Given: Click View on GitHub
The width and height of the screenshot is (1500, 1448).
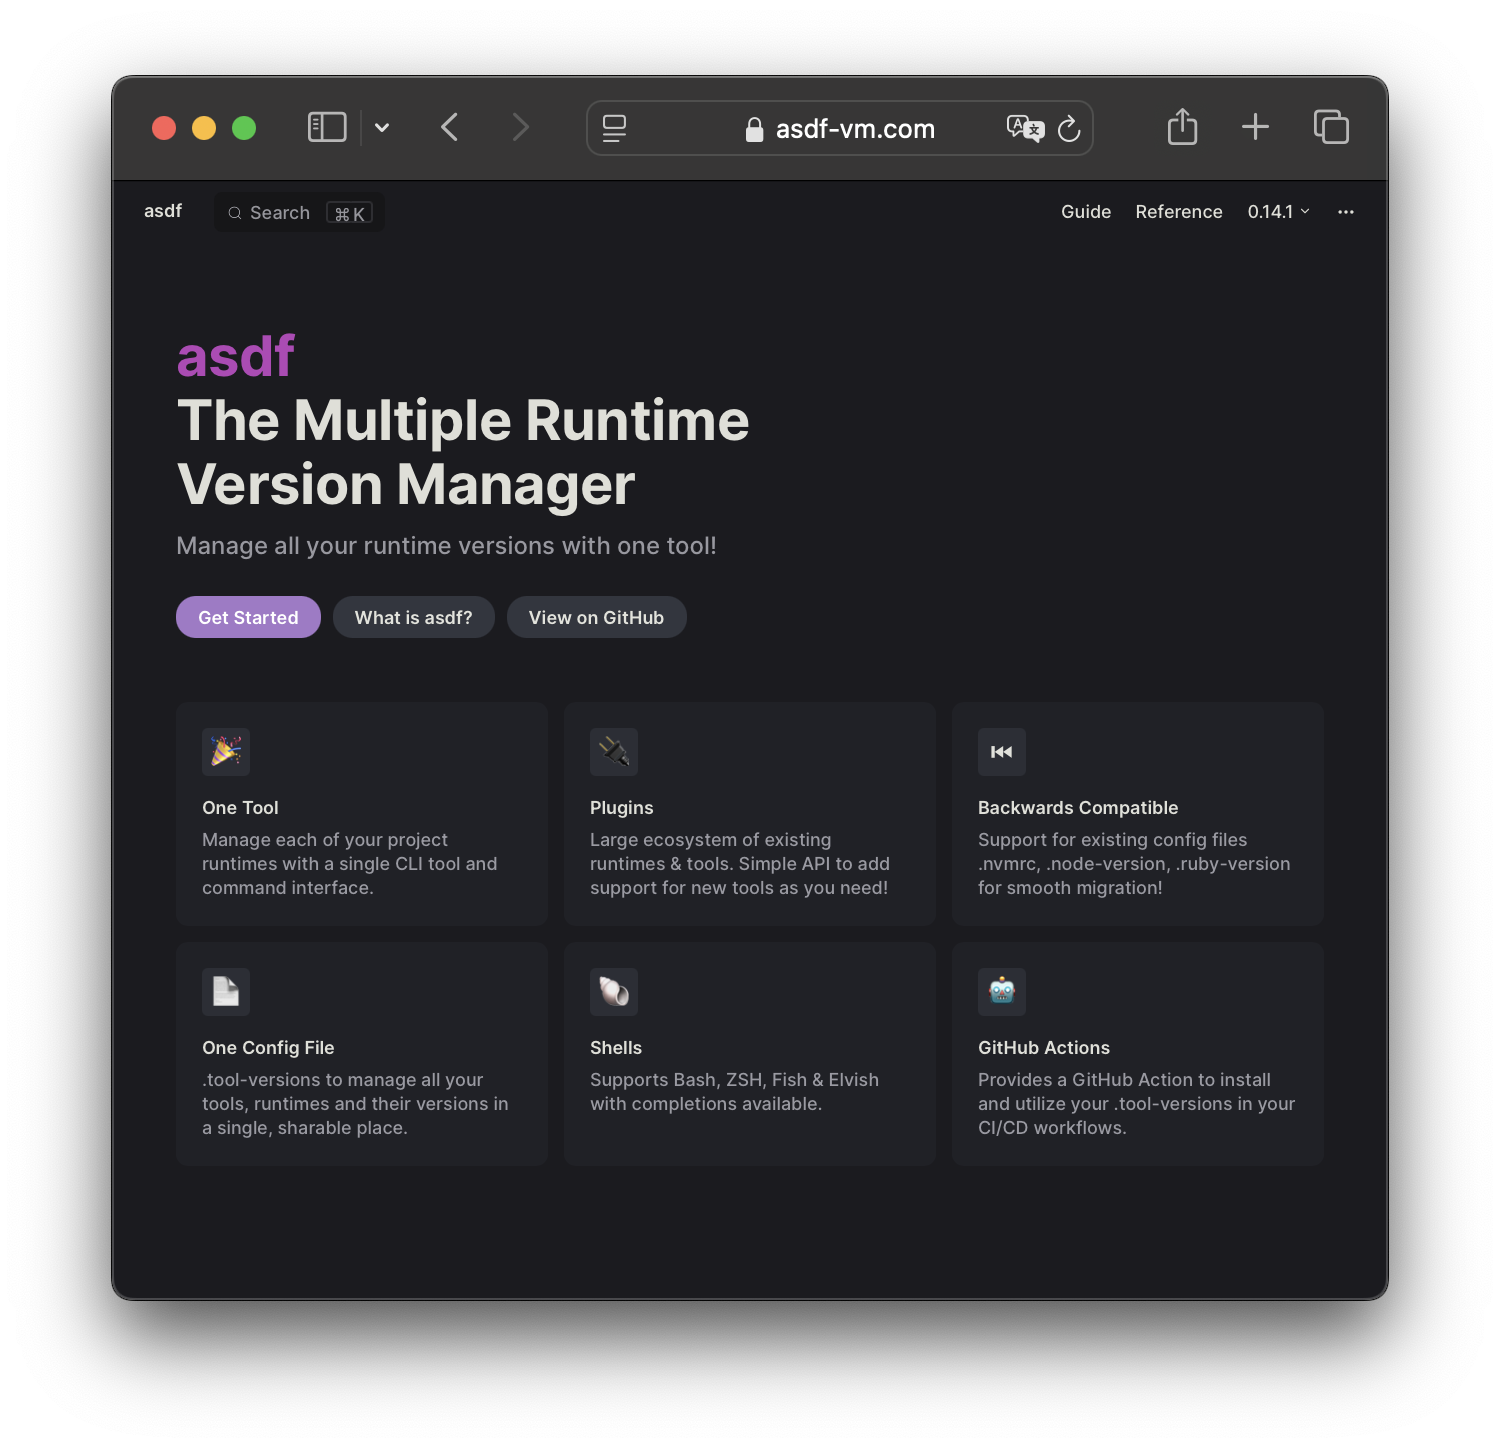Looking at the screenshot, I should point(596,617).
